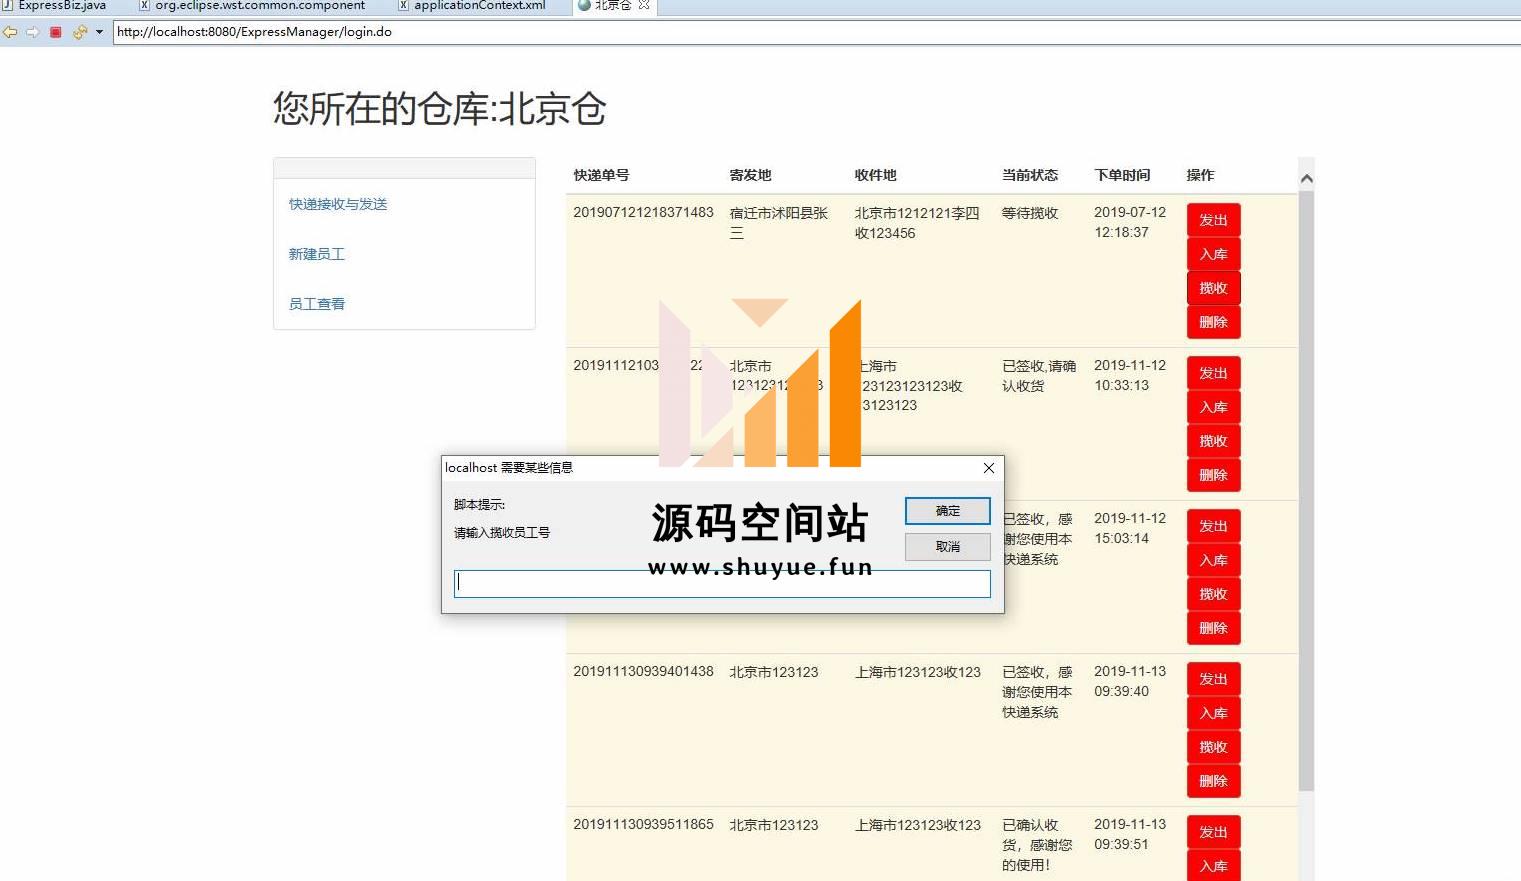Image resolution: width=1521 pixels, height=881 pixels.
Task: Click the 等待揽收 status cell
Action: click(x=1030, y=213)
